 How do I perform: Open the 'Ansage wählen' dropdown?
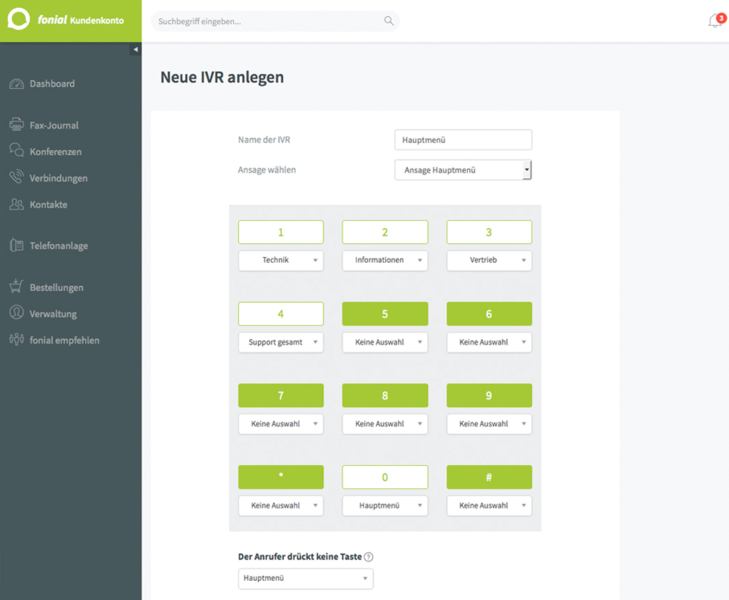tap(463, 171)
